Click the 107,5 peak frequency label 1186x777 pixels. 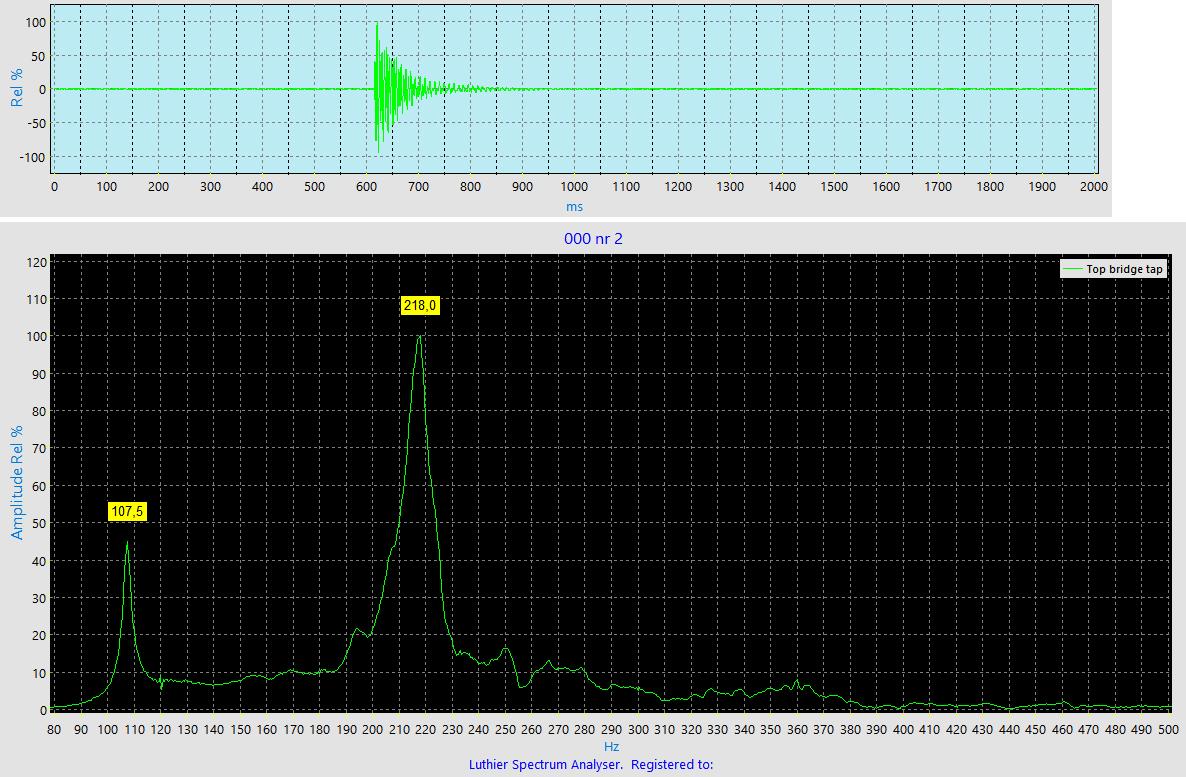coord(127,511)
